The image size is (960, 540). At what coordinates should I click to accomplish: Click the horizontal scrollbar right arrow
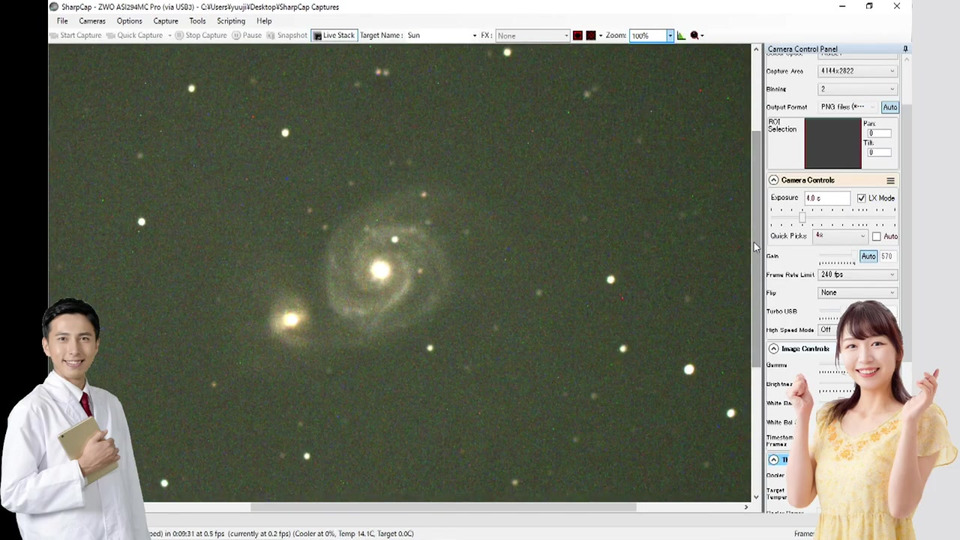(746, 507)
